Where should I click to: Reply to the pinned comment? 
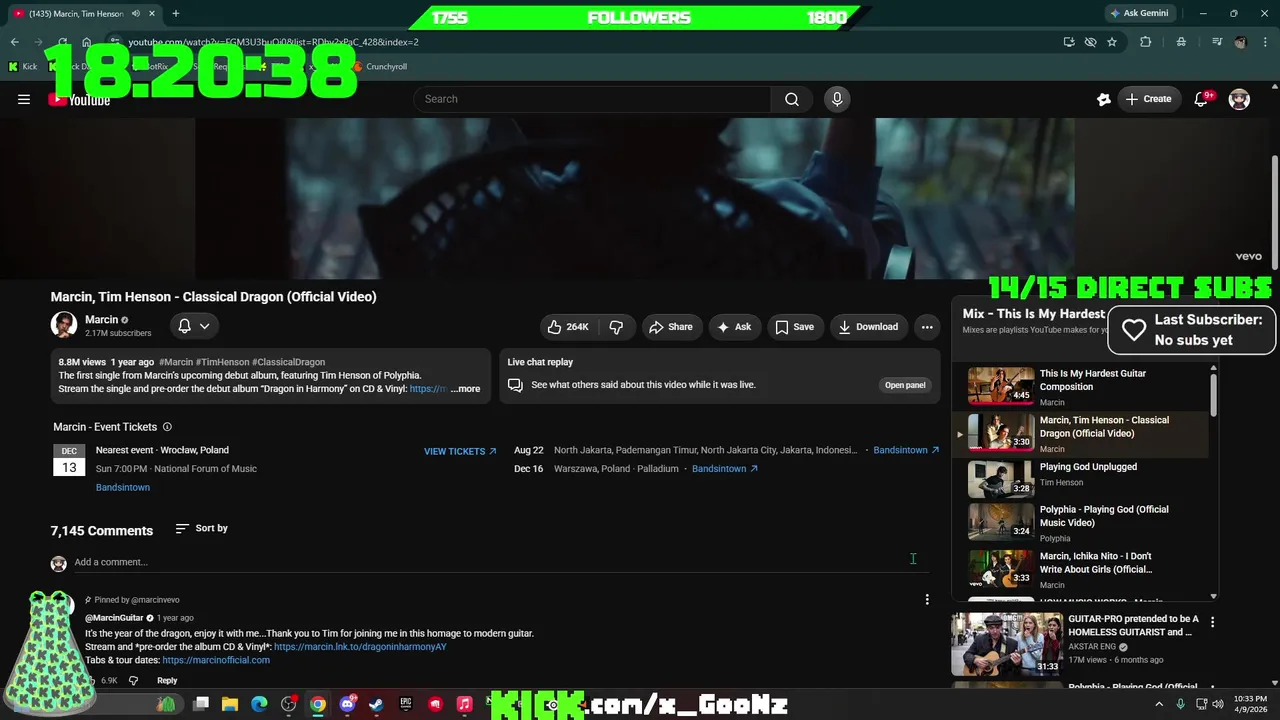tap(167, 681)
